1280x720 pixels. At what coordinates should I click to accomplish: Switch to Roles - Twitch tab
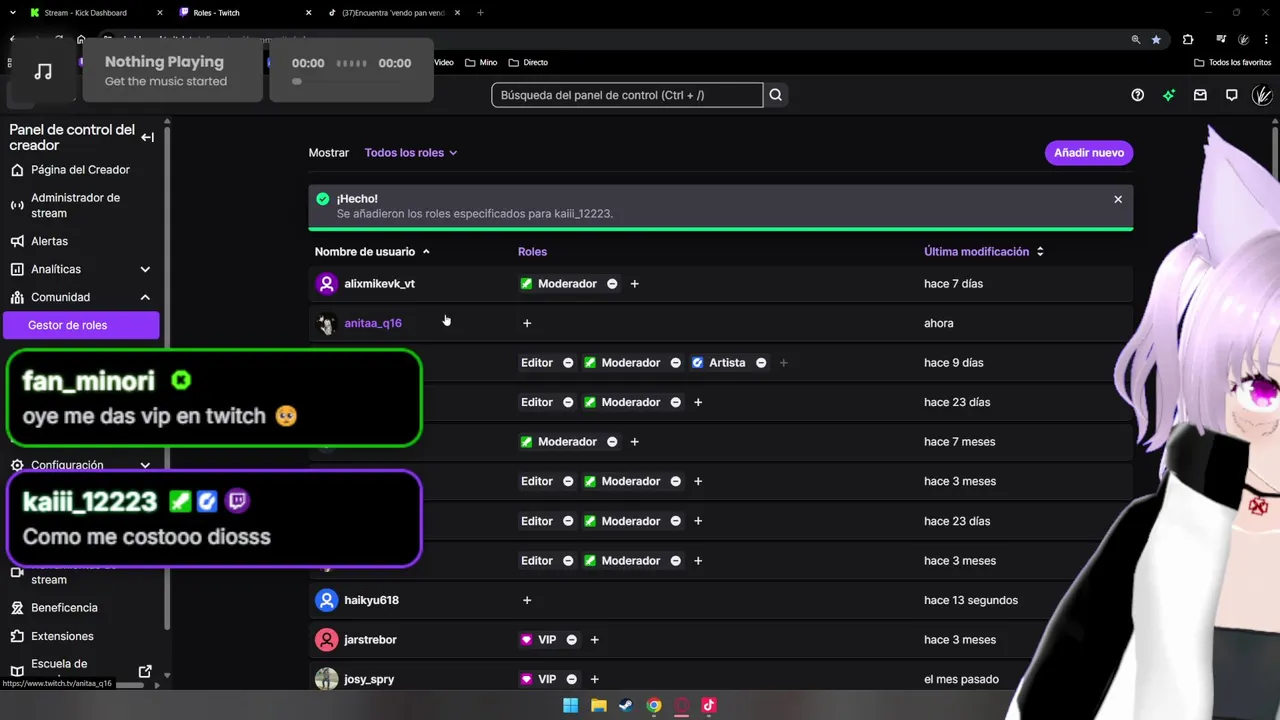tap(244, 13)
